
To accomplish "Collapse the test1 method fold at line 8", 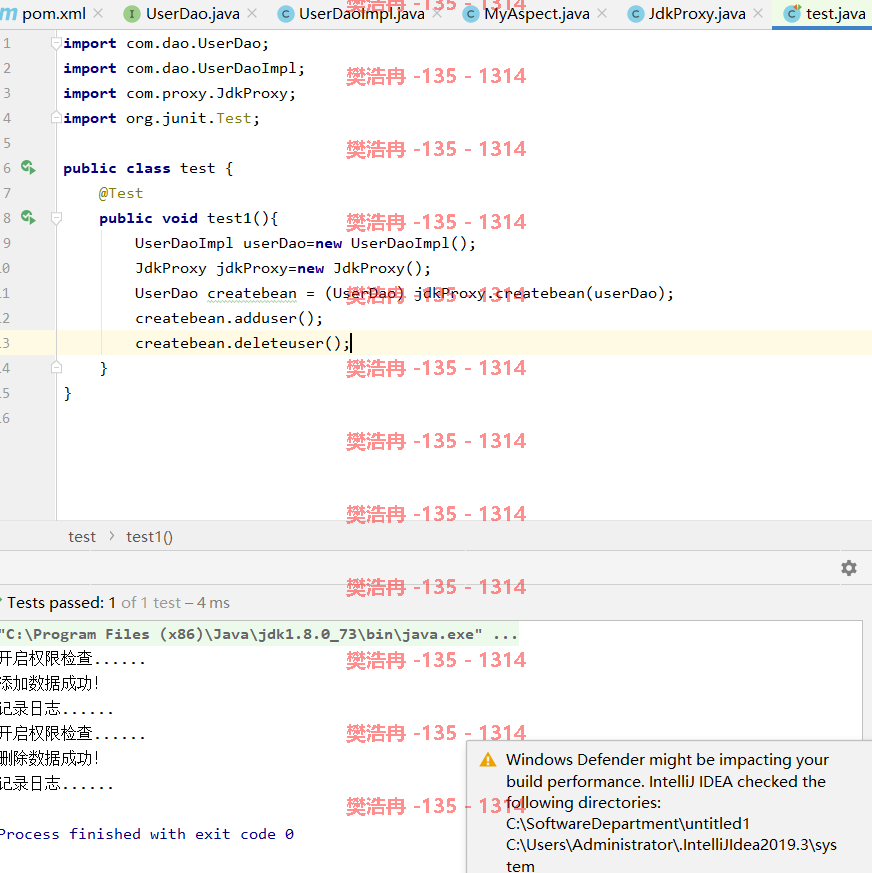I will (56, 218).
